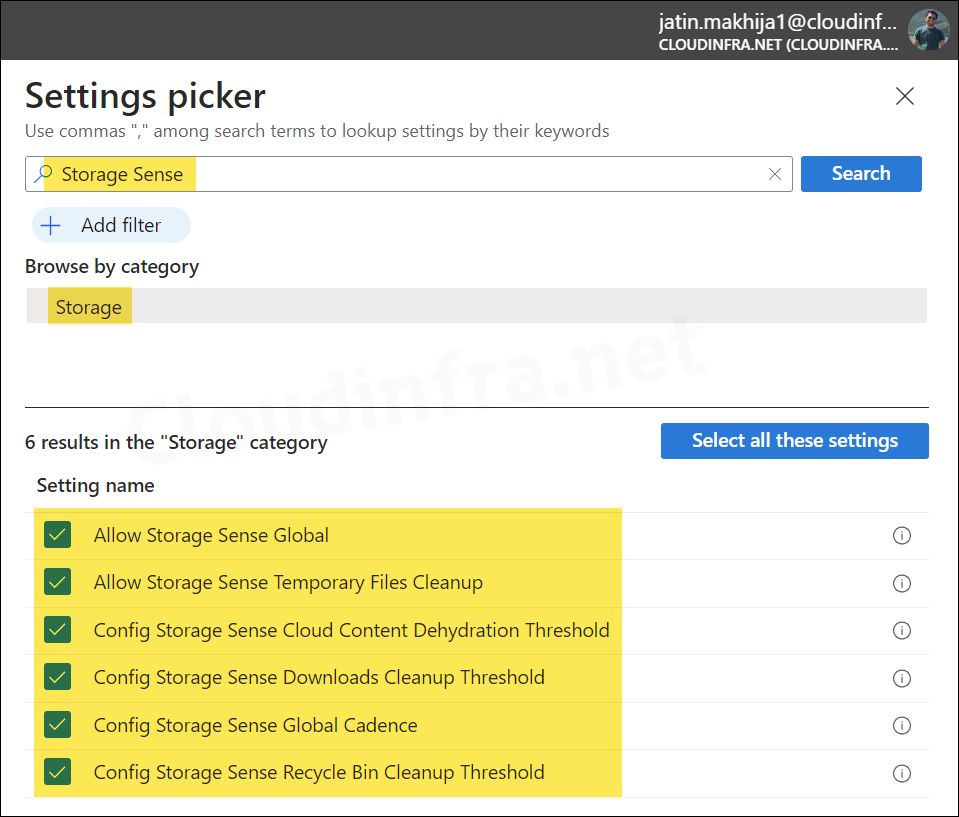Screen dimensions: 959x817
Task: Uncheck Config Storage Sense Downloads Cleanup Threshold
Action: coord(58,677)
